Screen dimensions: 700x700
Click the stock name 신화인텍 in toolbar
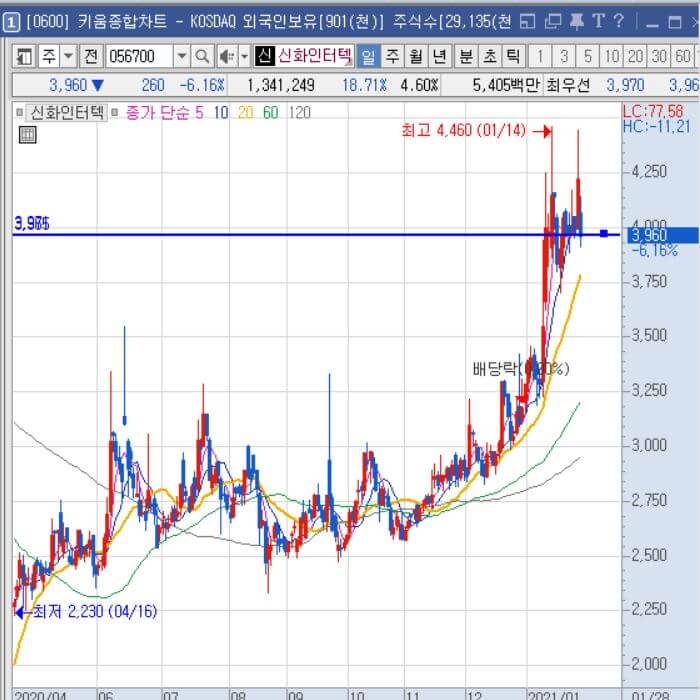[x=315, y=56]
